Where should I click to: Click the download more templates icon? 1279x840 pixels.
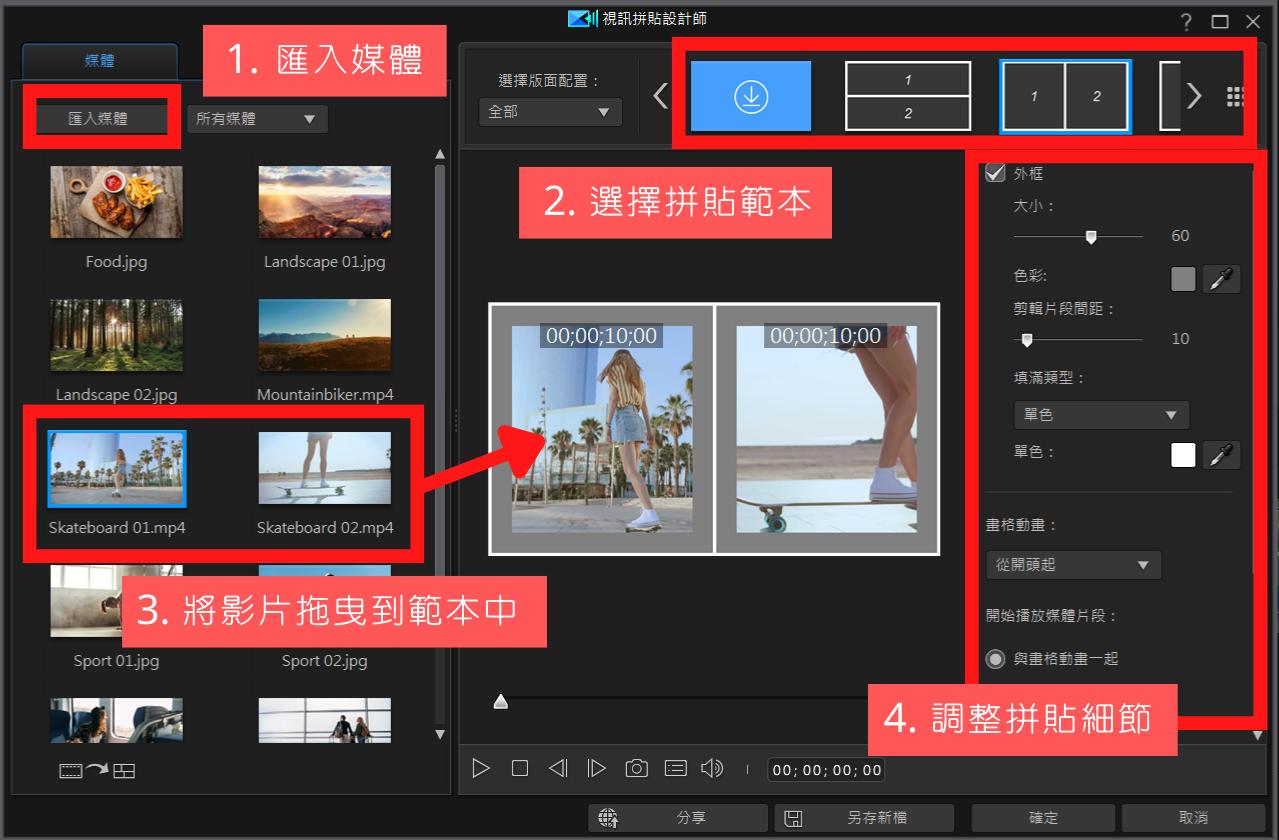pyautogui.click(x=750, y=96)
